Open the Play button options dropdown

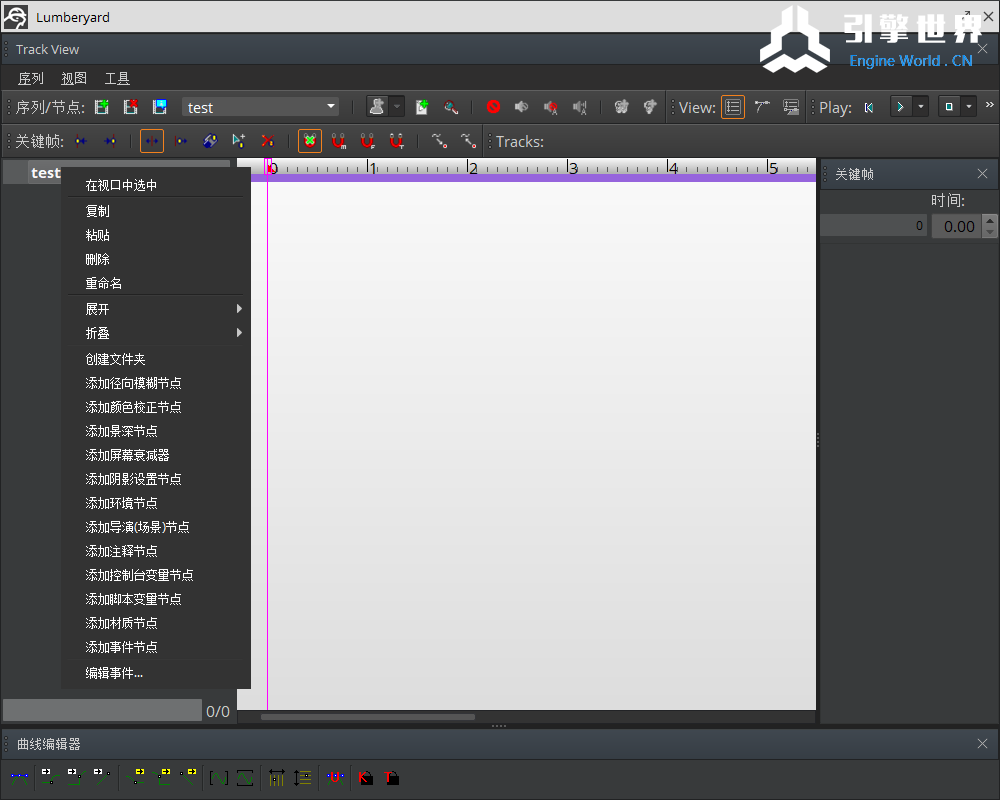[x=921, y=107]
